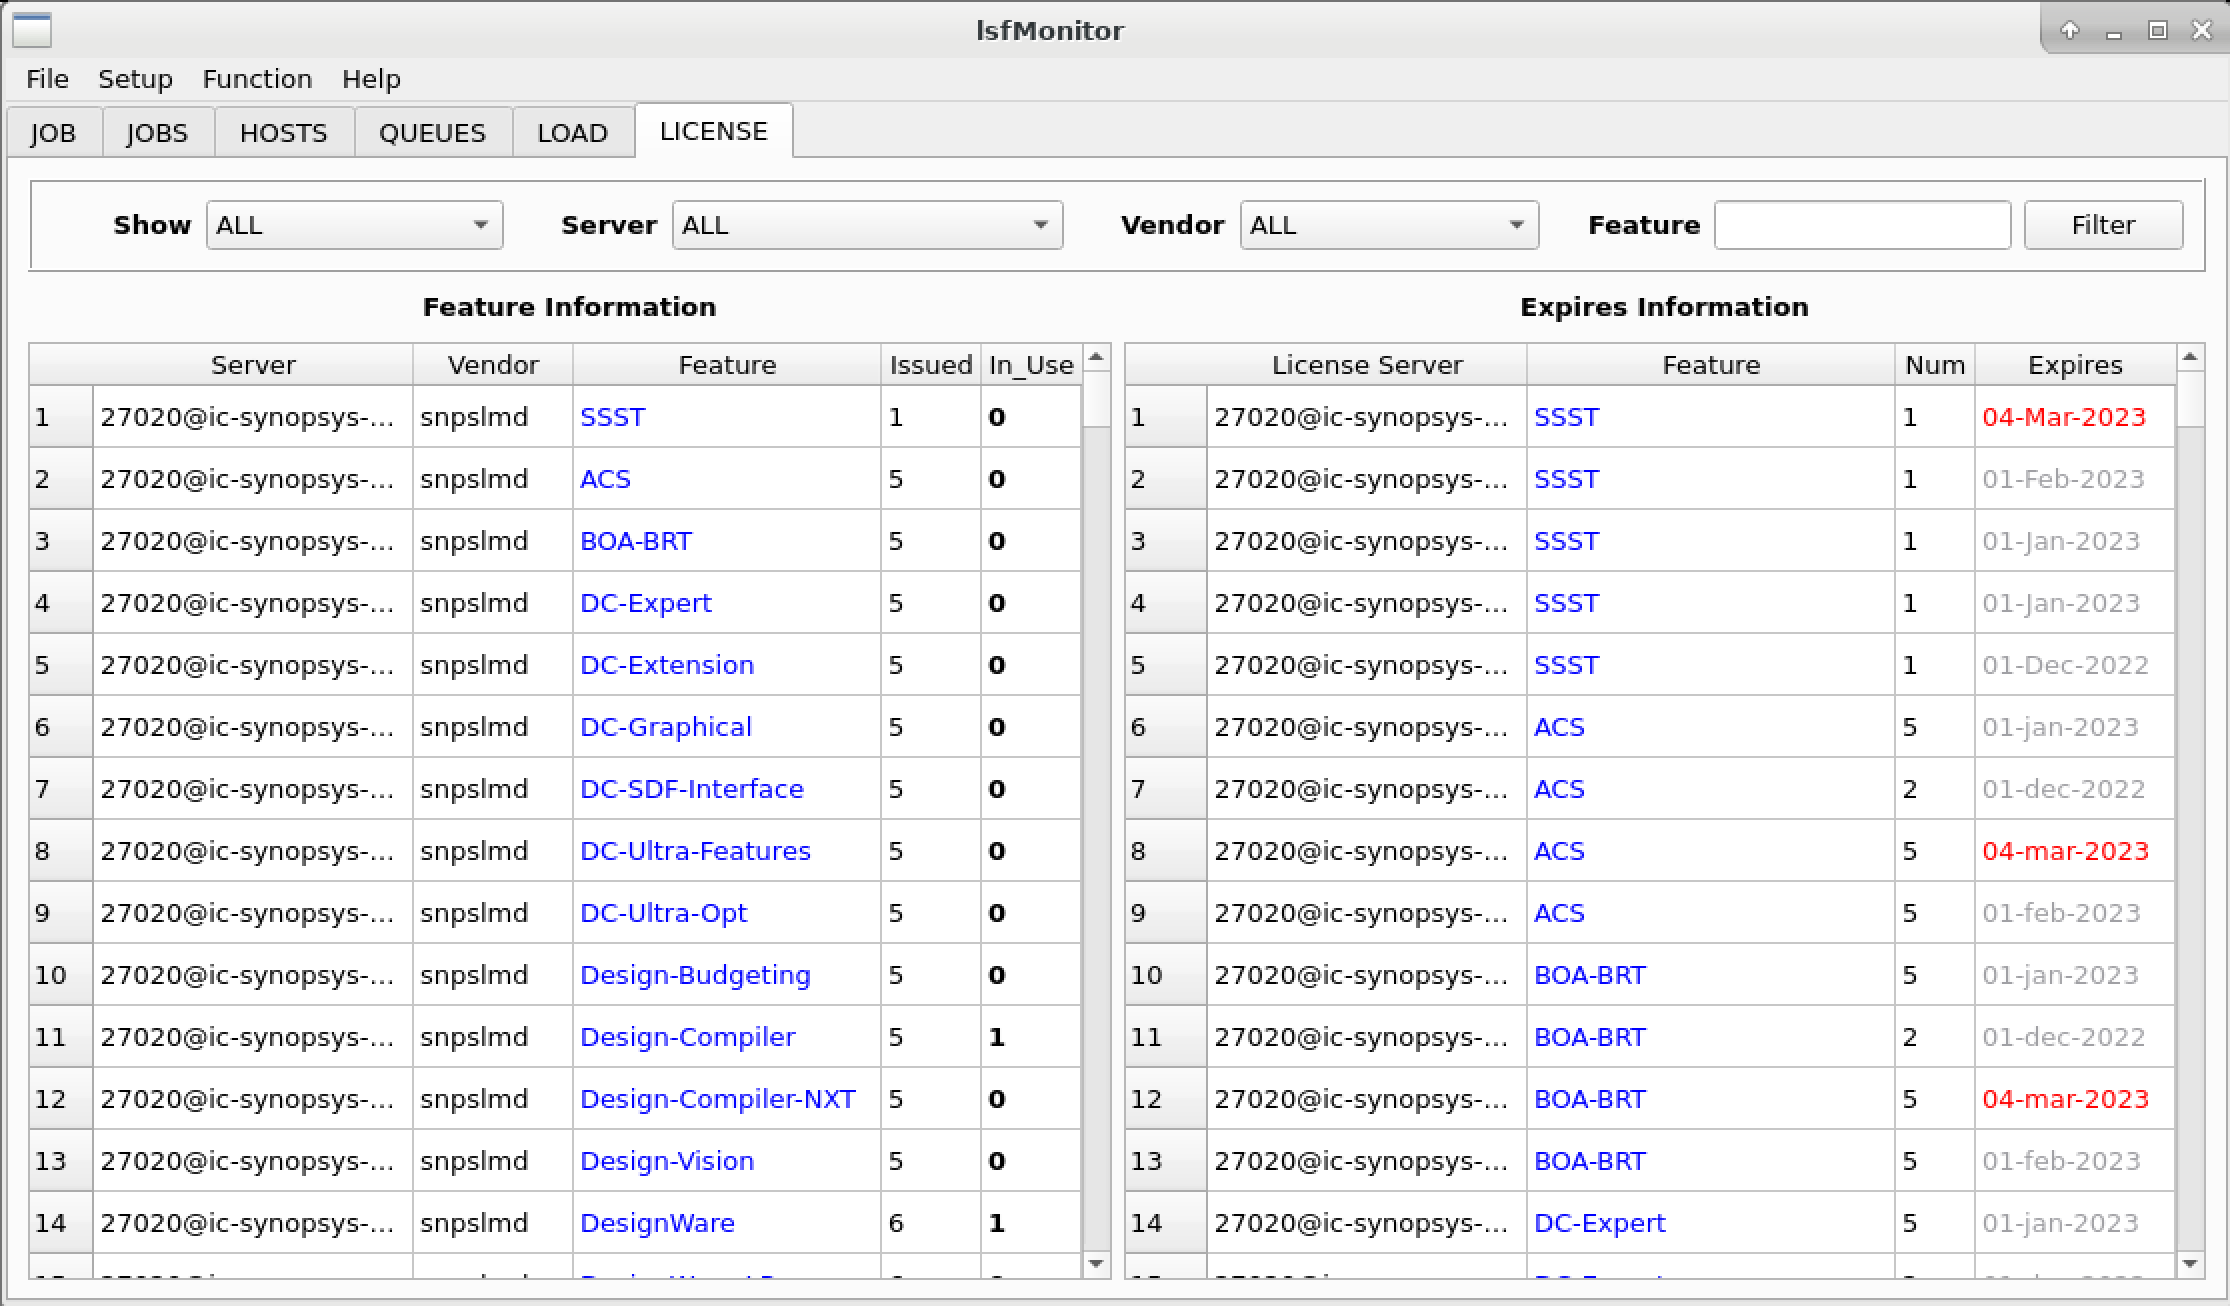2230x1306 pixels.
Task: Open the File menu
Action: [47, 79]
